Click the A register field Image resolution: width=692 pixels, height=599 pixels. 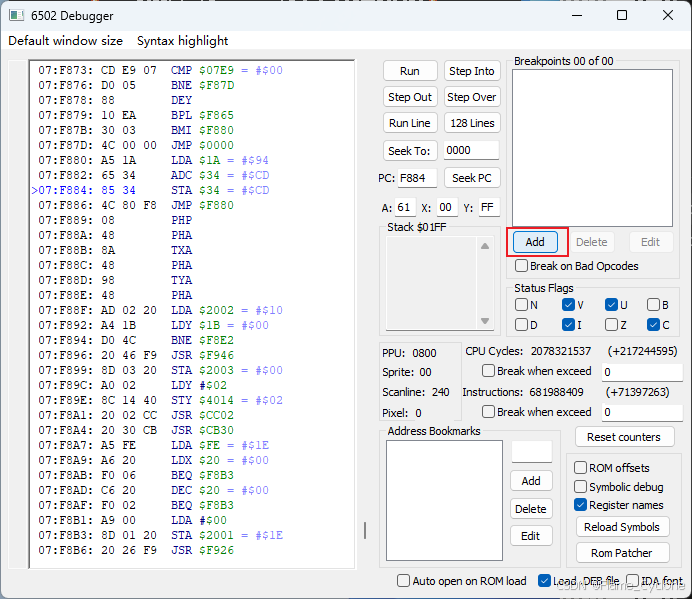(x=405, y=207)
